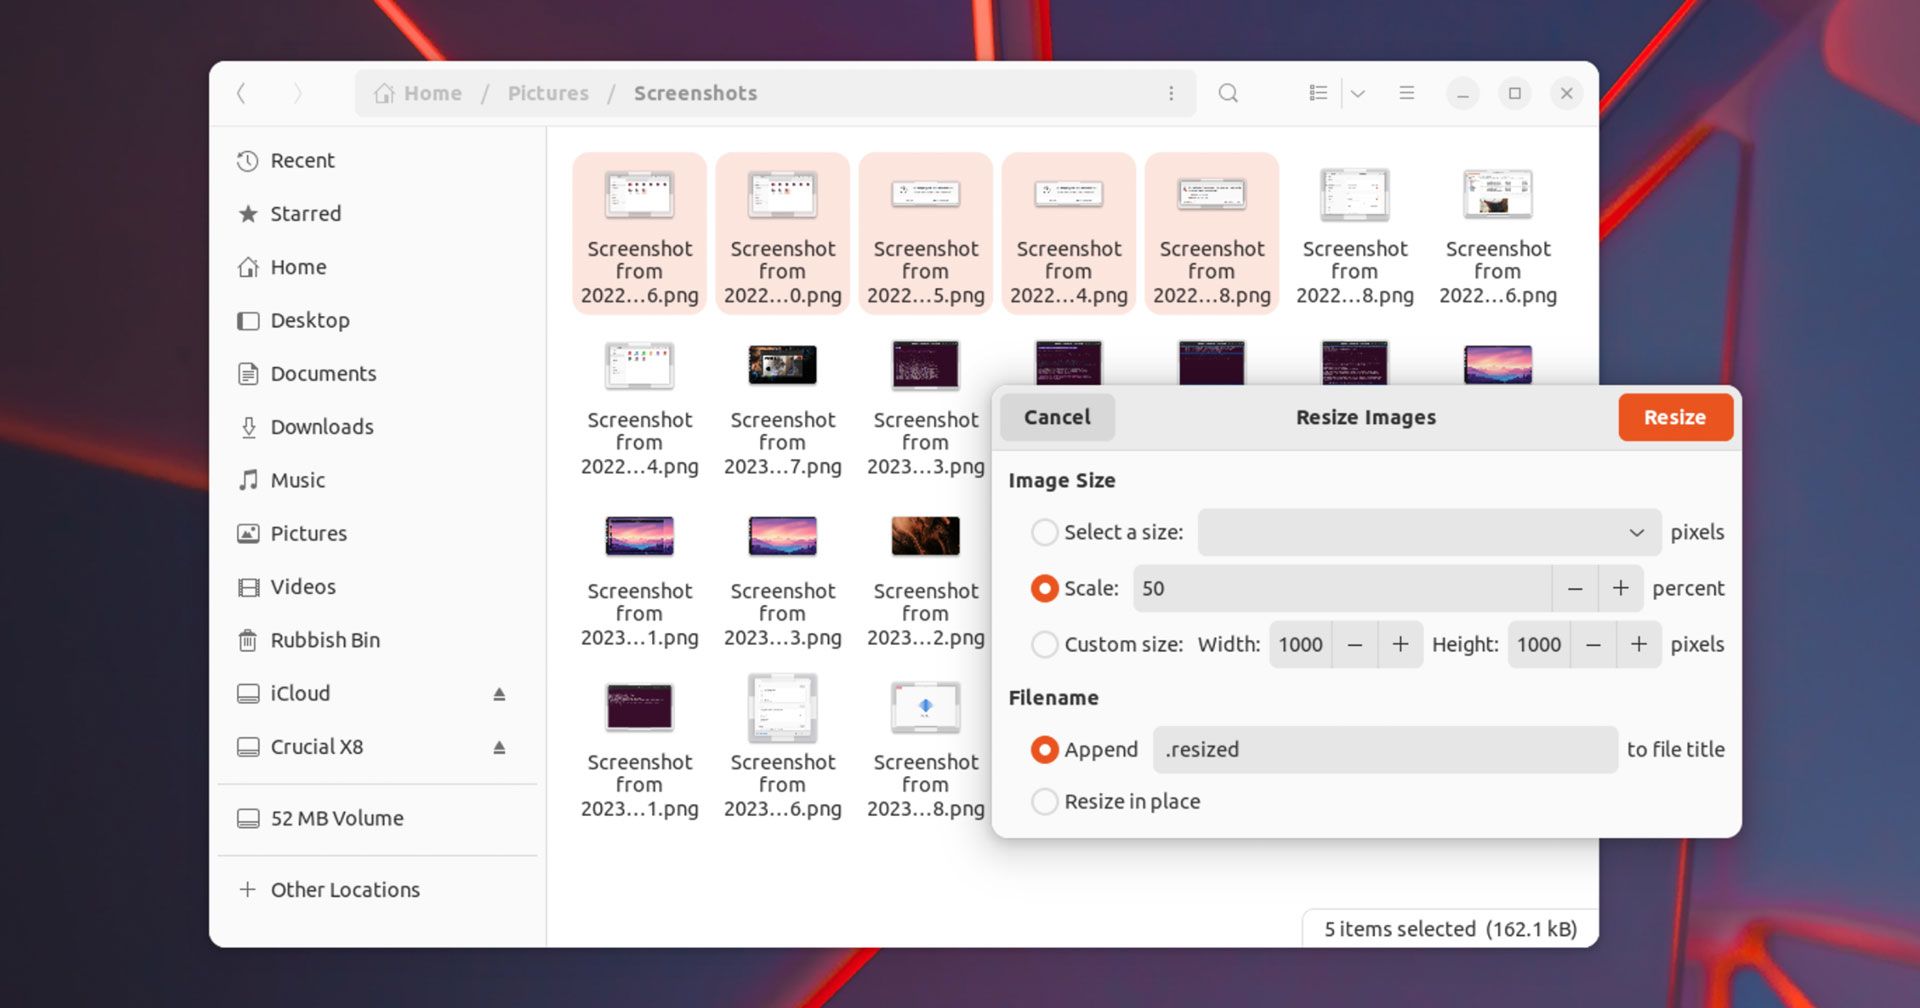
Task: Click the back navigation arrow
Action: (x=241, y=93)
